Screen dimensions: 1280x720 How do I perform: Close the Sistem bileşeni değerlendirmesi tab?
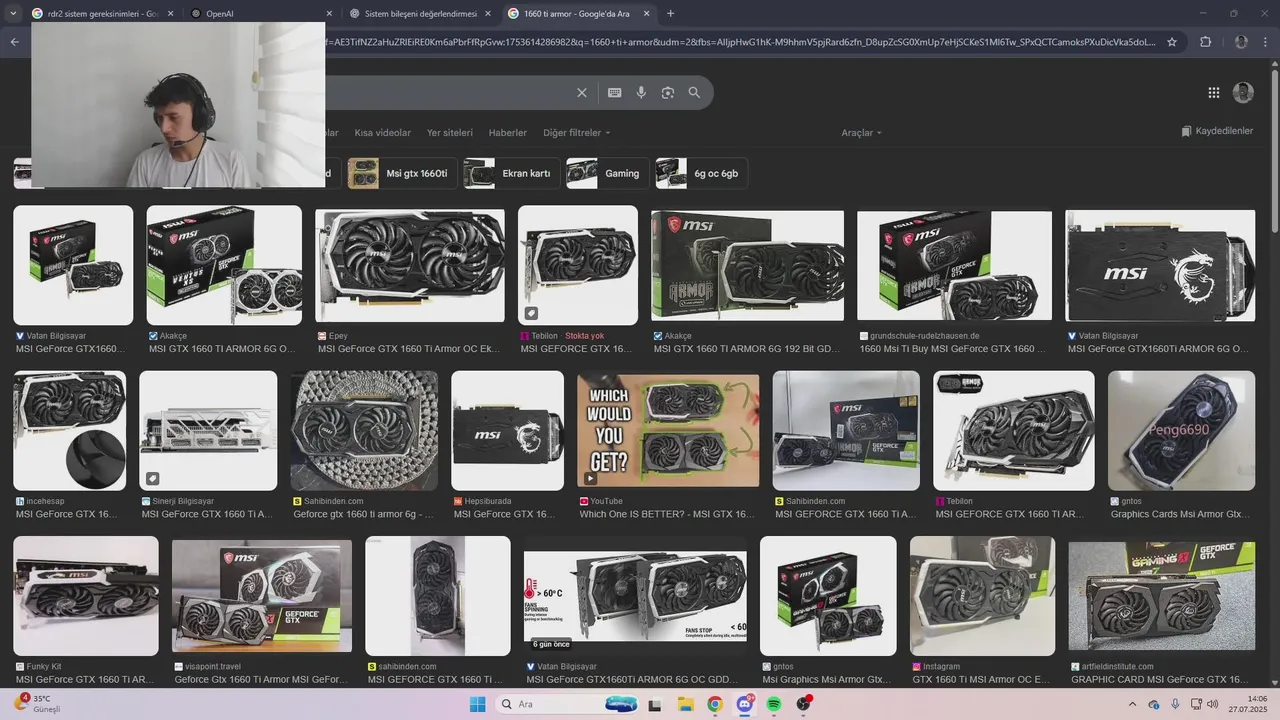[487, 14]
